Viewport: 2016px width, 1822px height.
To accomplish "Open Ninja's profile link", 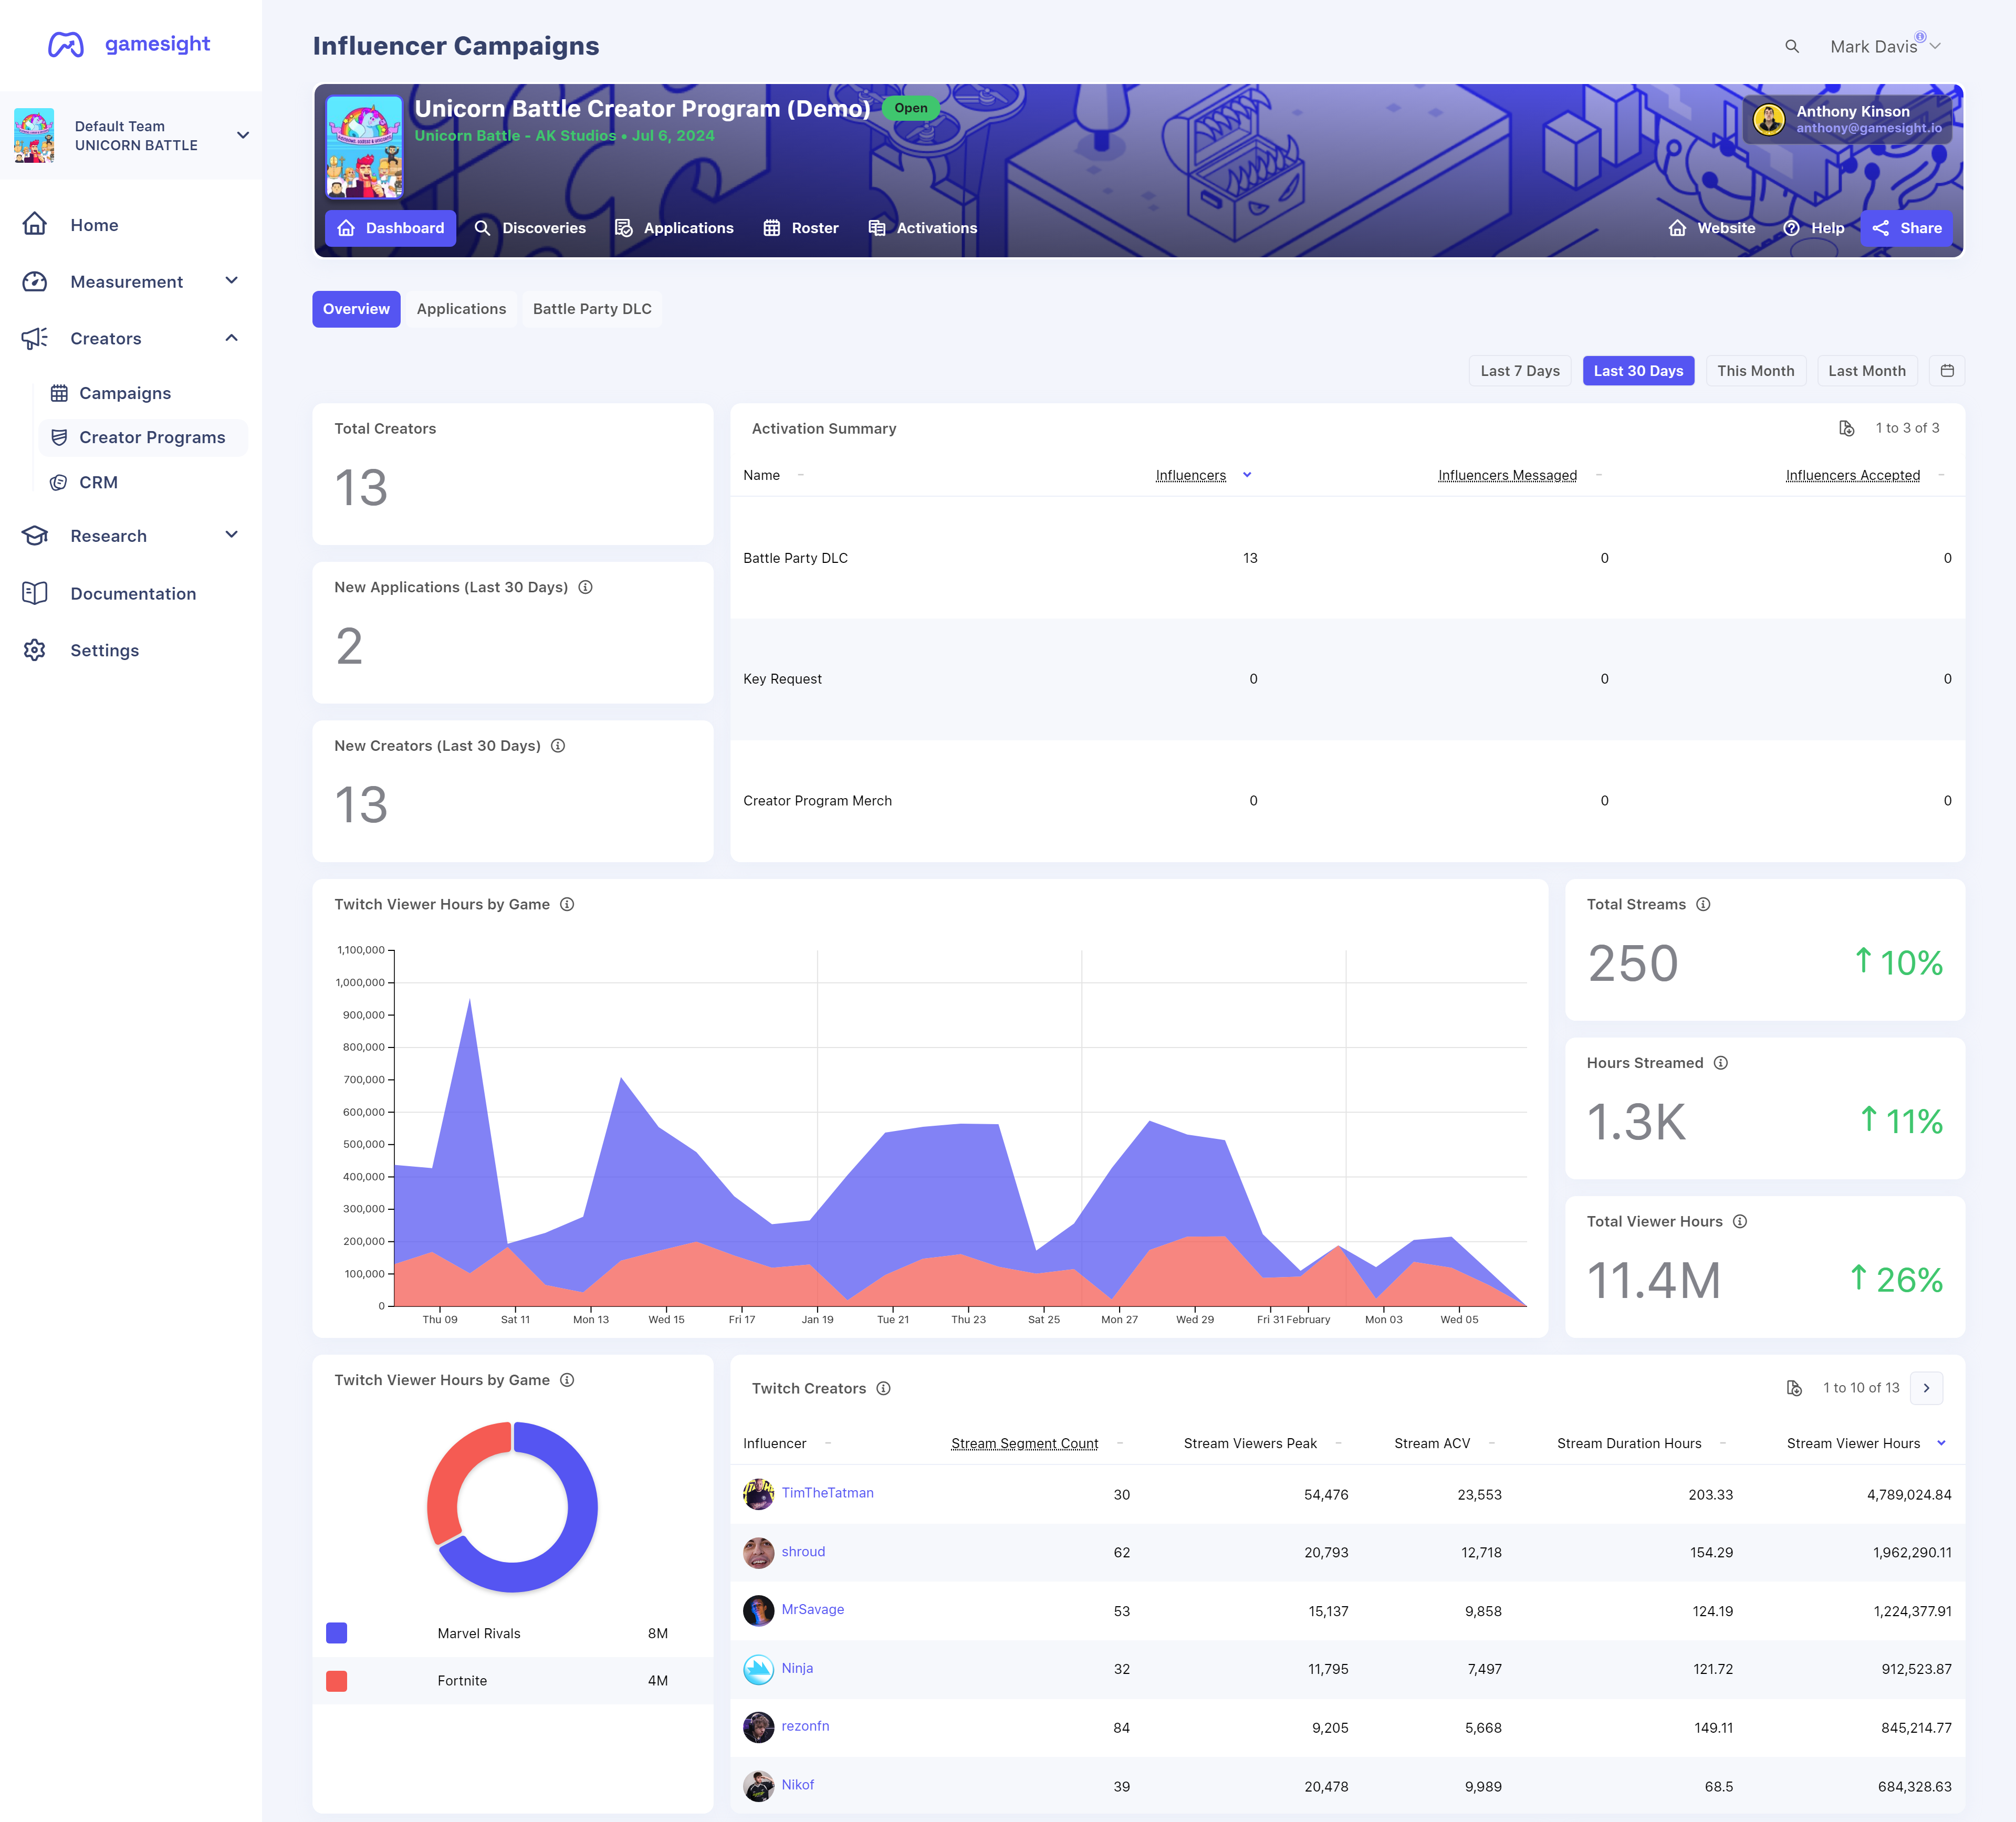I will click(x=797, y=1668).
